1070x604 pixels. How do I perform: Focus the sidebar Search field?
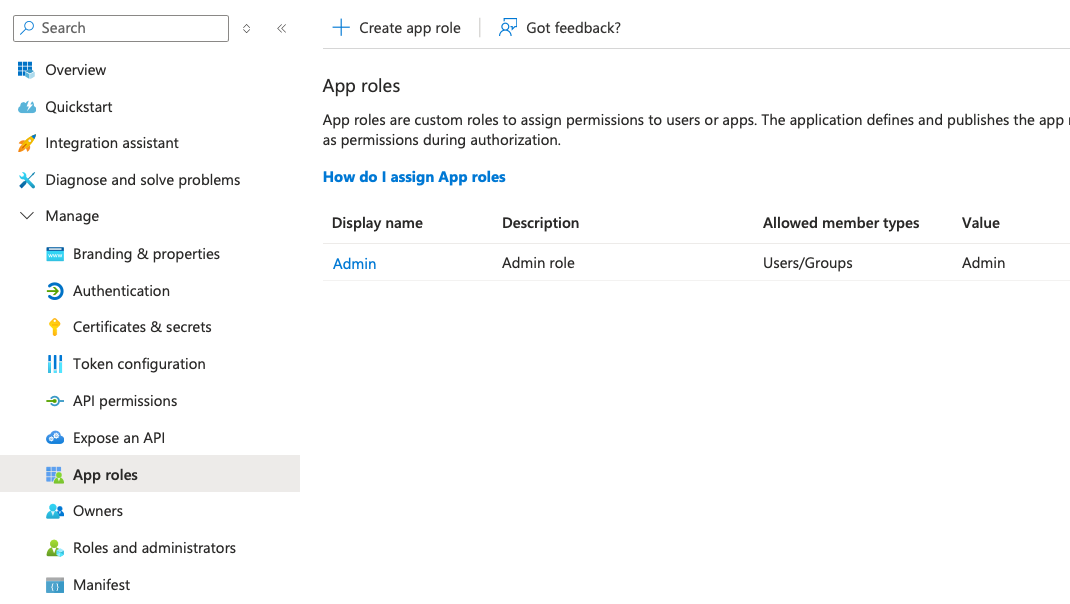point(121,28)
